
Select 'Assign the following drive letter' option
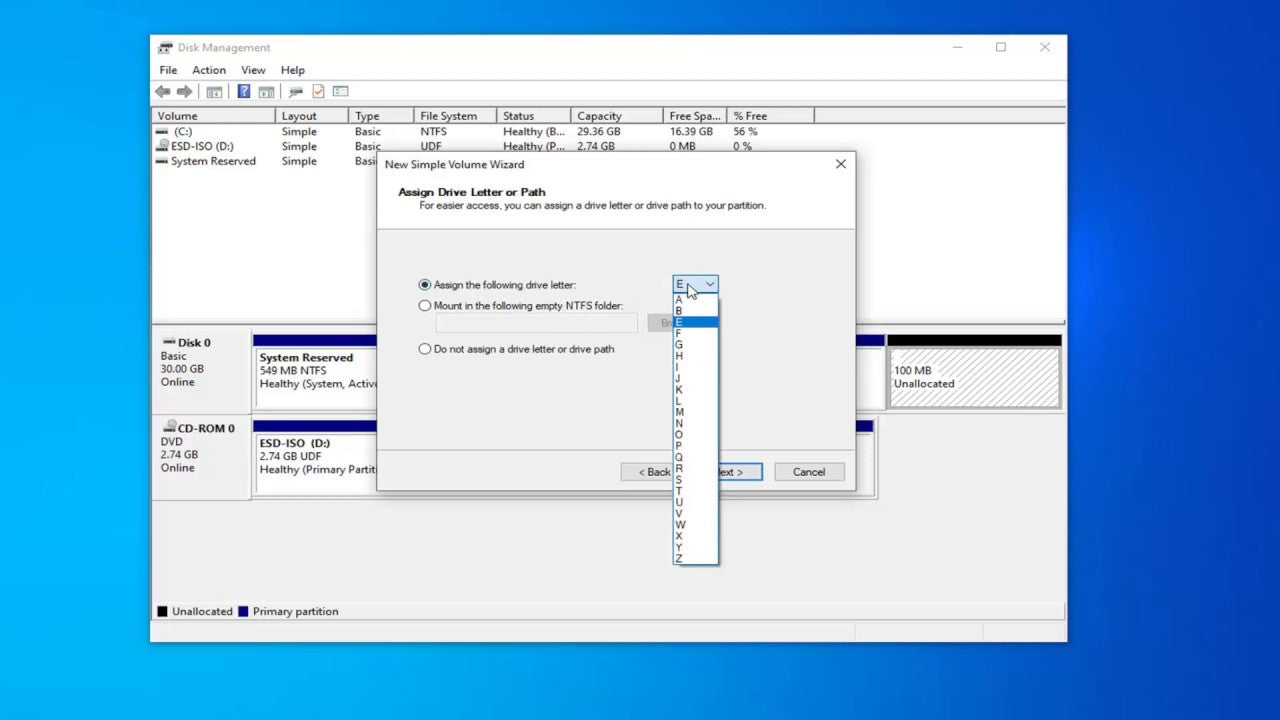pos(425,284)
